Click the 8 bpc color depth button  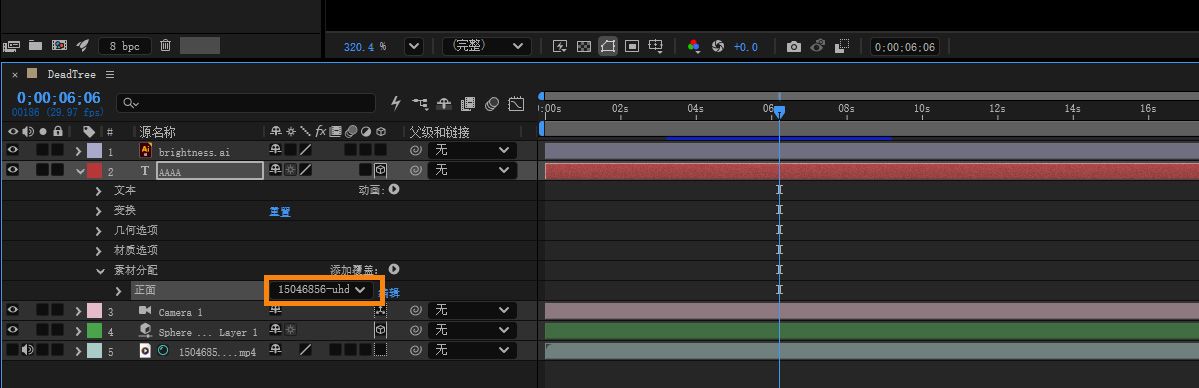pyautogui.click(x=125, y=46)
